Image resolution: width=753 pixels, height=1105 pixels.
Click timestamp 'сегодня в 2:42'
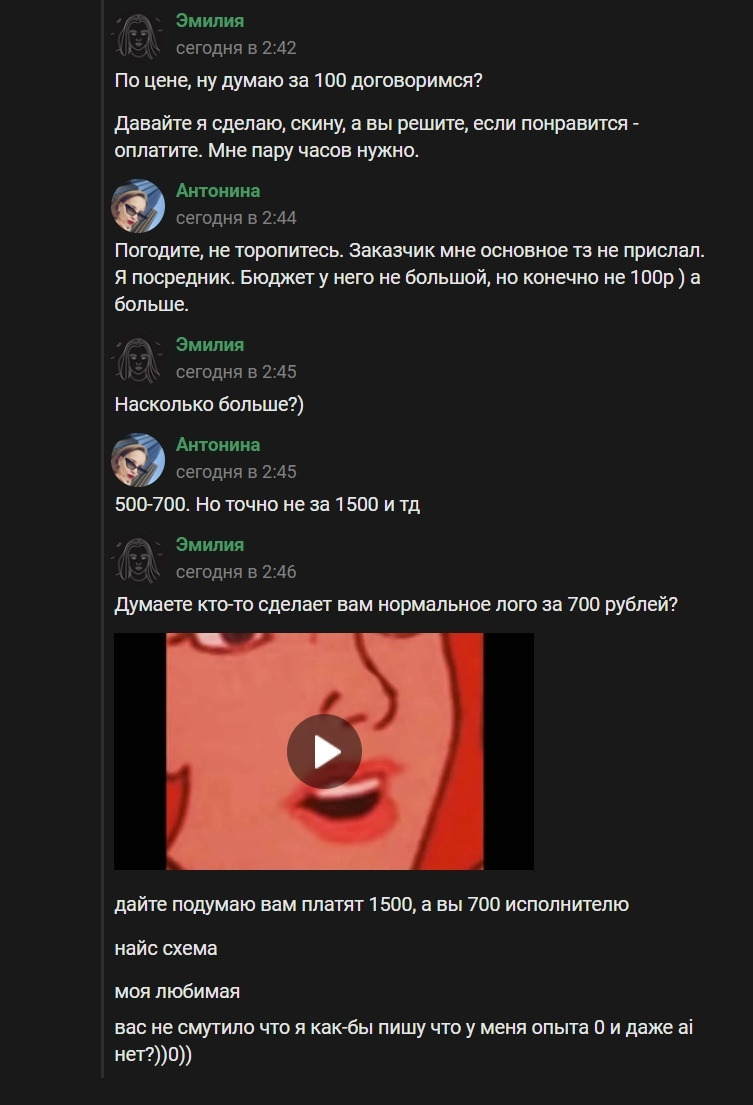(236, 48)
